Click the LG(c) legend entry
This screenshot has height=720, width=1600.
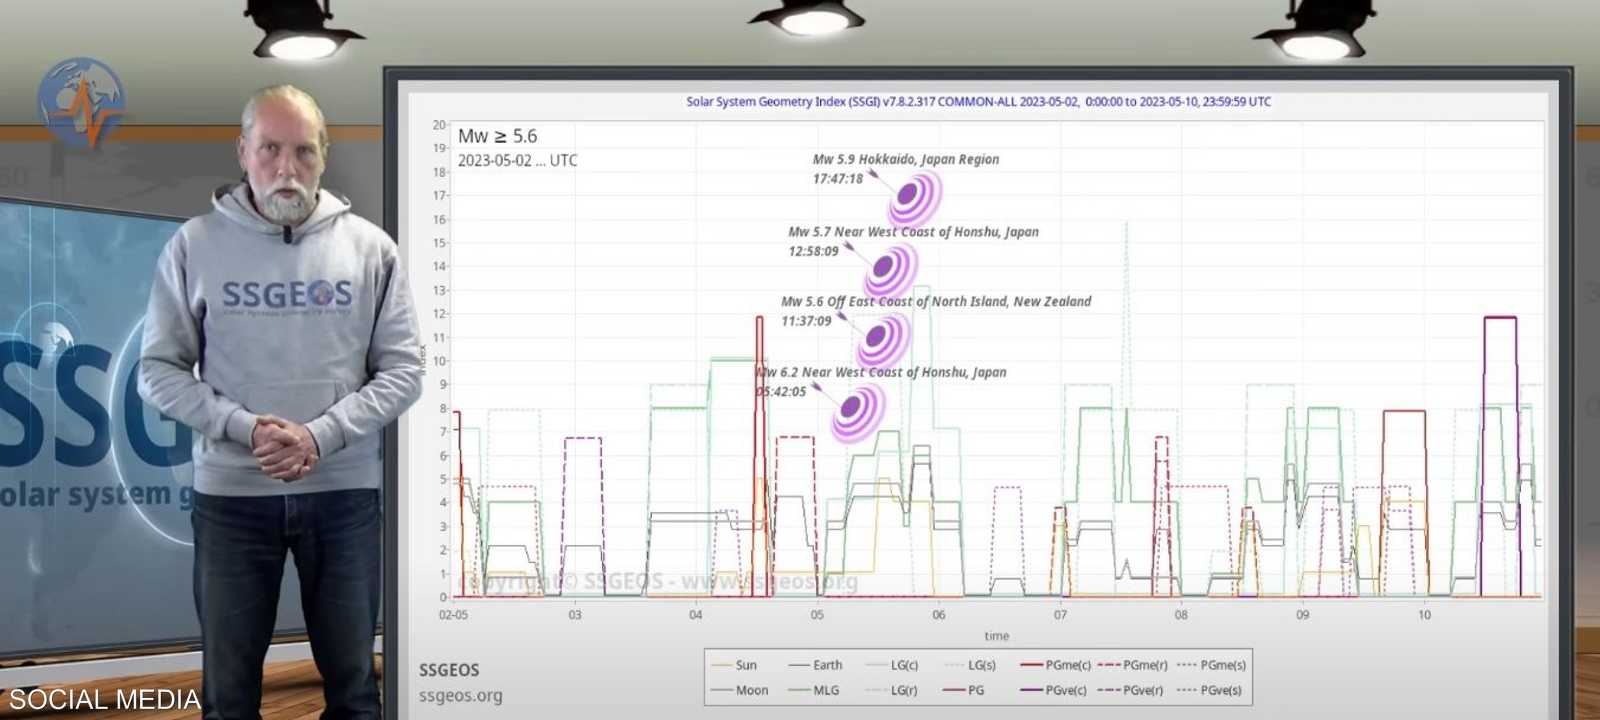click(x=892, y=665)
